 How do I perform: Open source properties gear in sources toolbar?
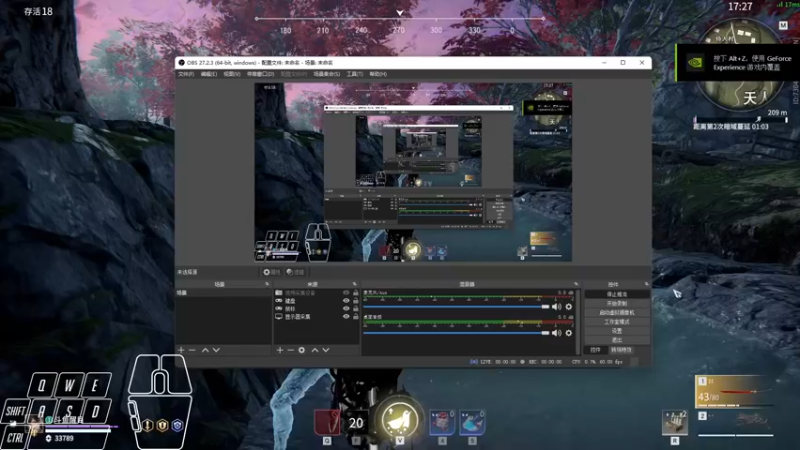[x=302, y=350]
